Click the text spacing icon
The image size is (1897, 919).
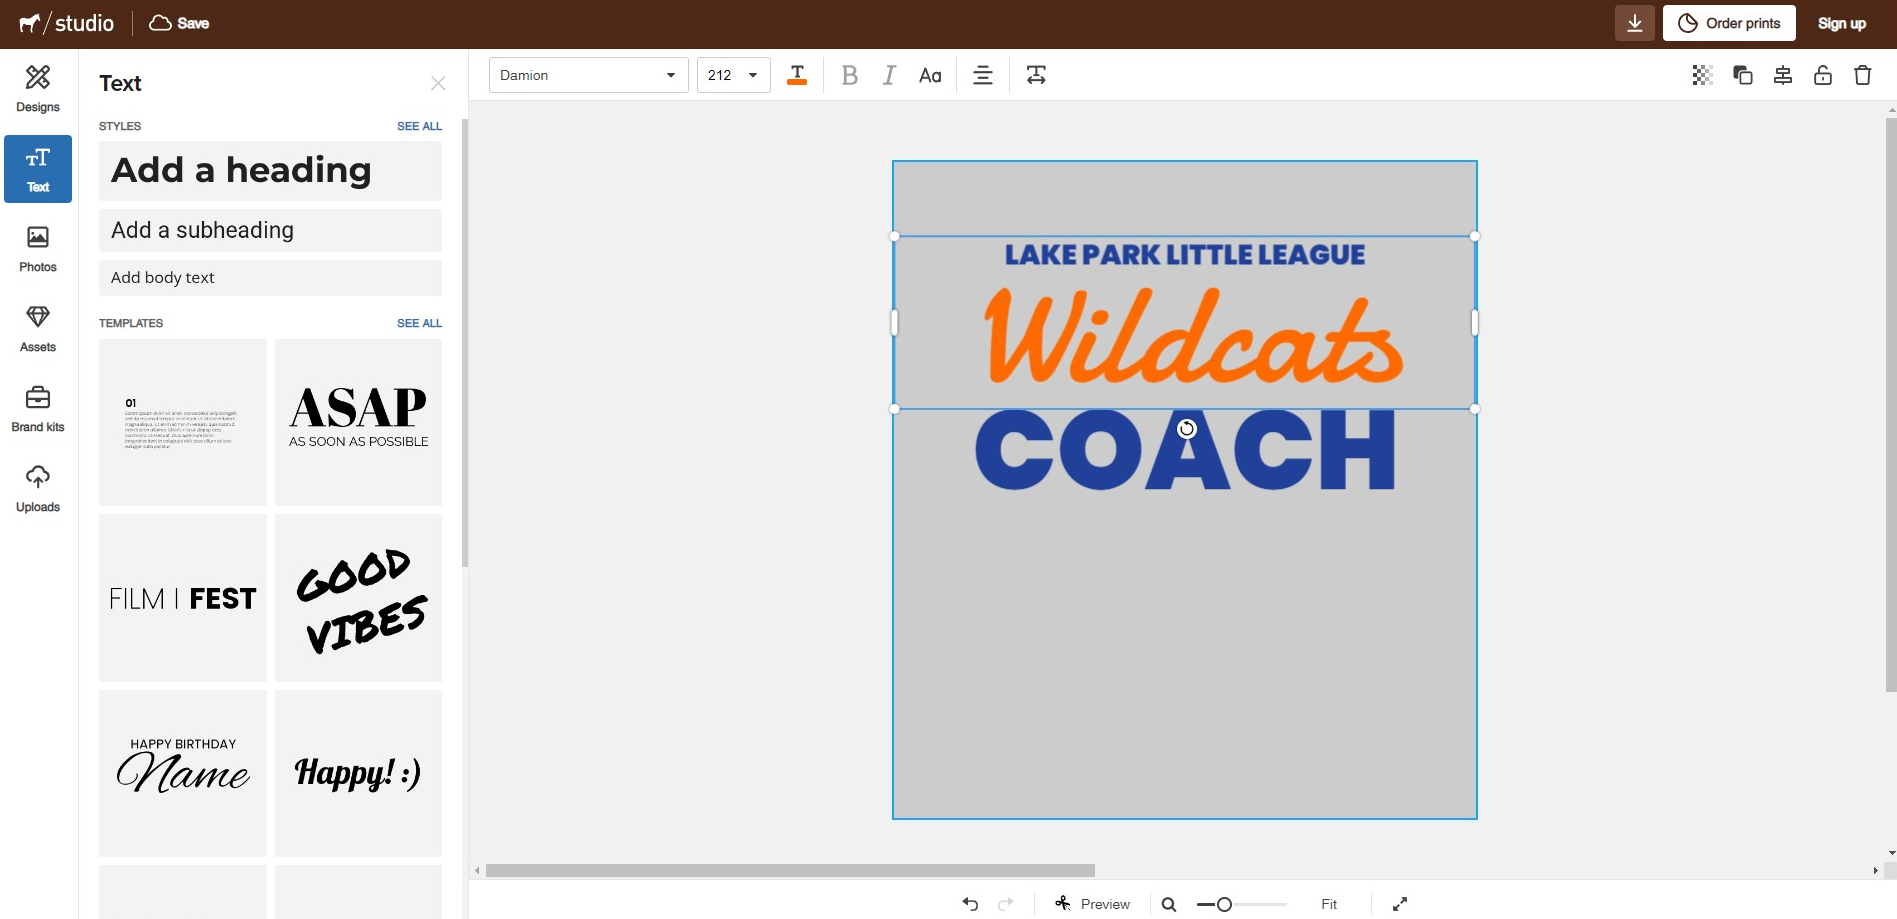coord(1036,74)
